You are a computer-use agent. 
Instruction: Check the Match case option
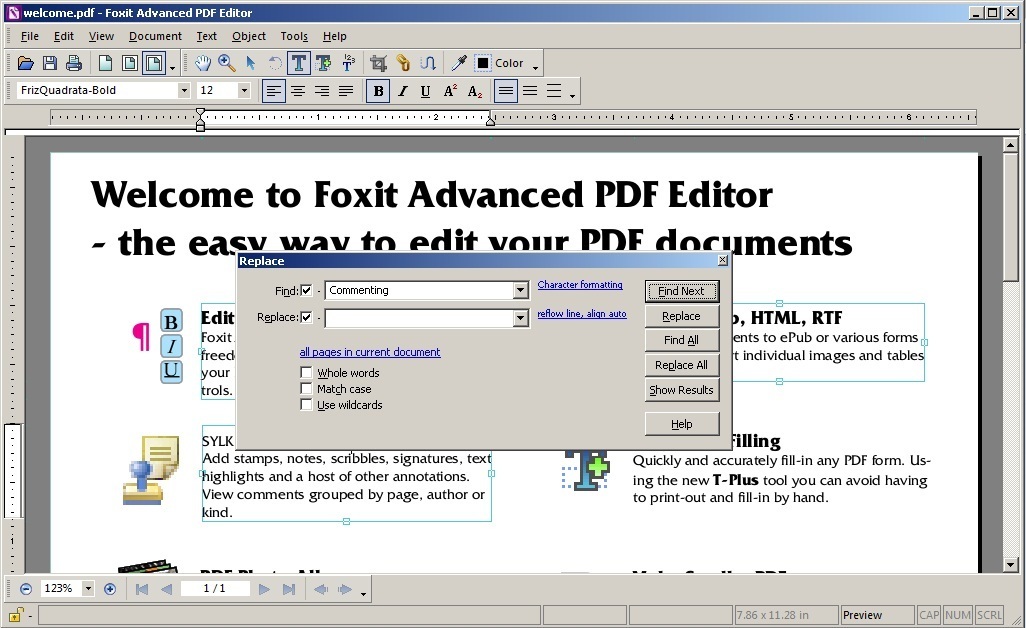[x=307, y=389]
